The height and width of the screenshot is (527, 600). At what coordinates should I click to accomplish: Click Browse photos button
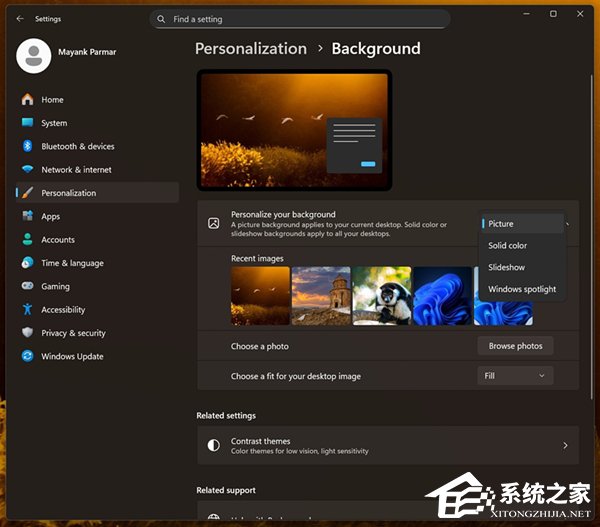point(515,346)
